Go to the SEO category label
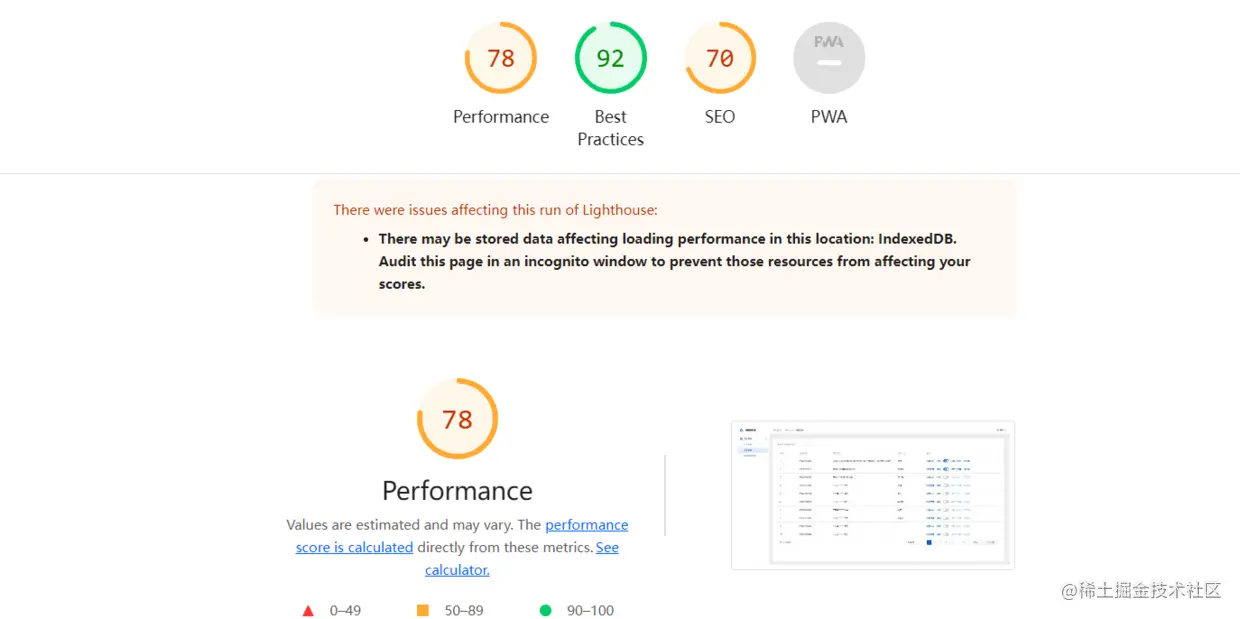 click(x=720, y=117)
